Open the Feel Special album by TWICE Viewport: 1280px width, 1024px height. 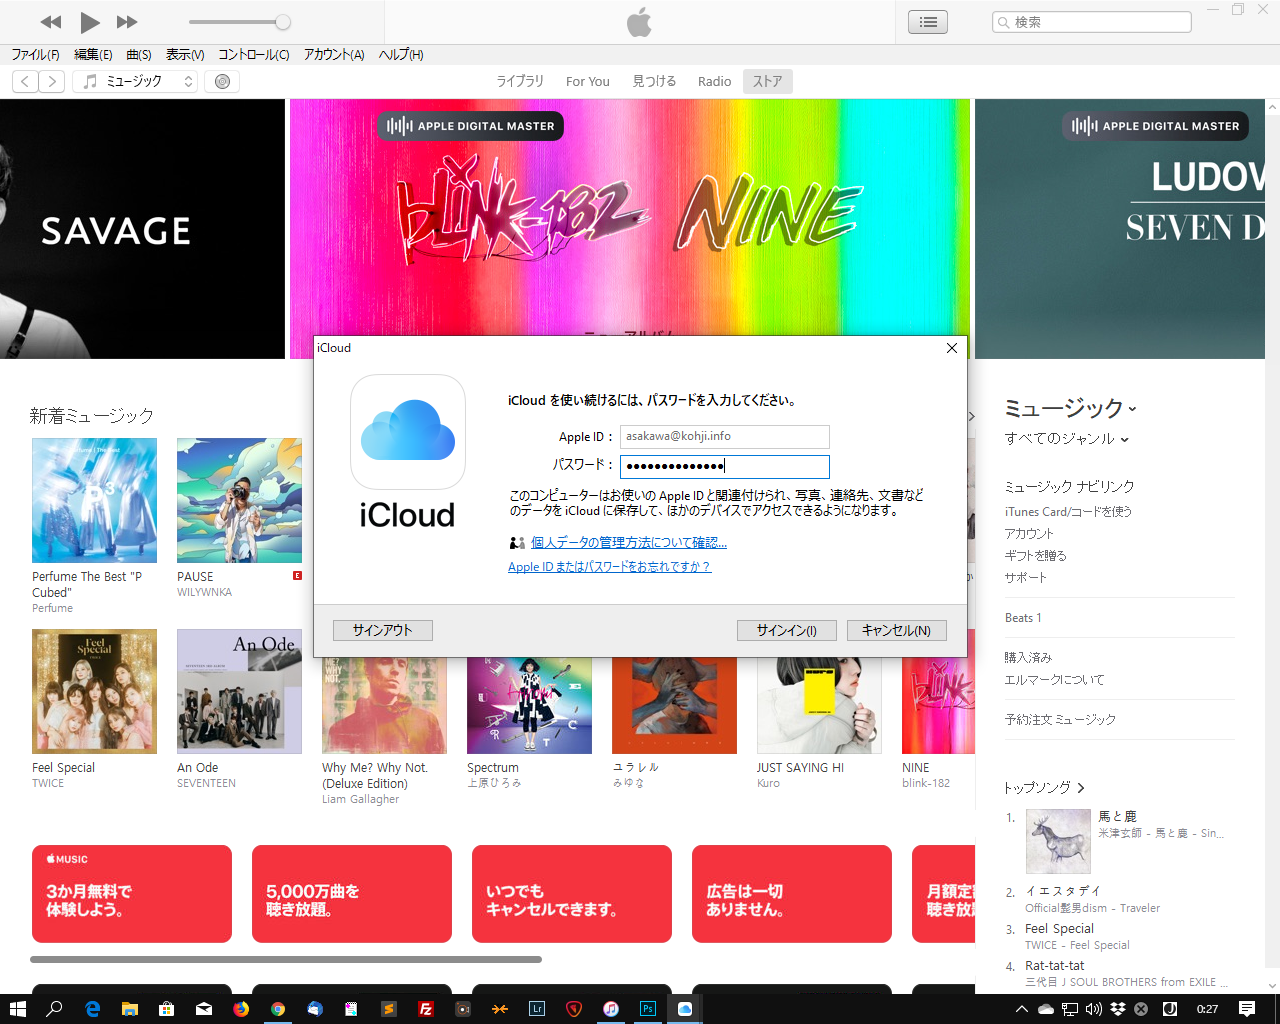[94, 691]
